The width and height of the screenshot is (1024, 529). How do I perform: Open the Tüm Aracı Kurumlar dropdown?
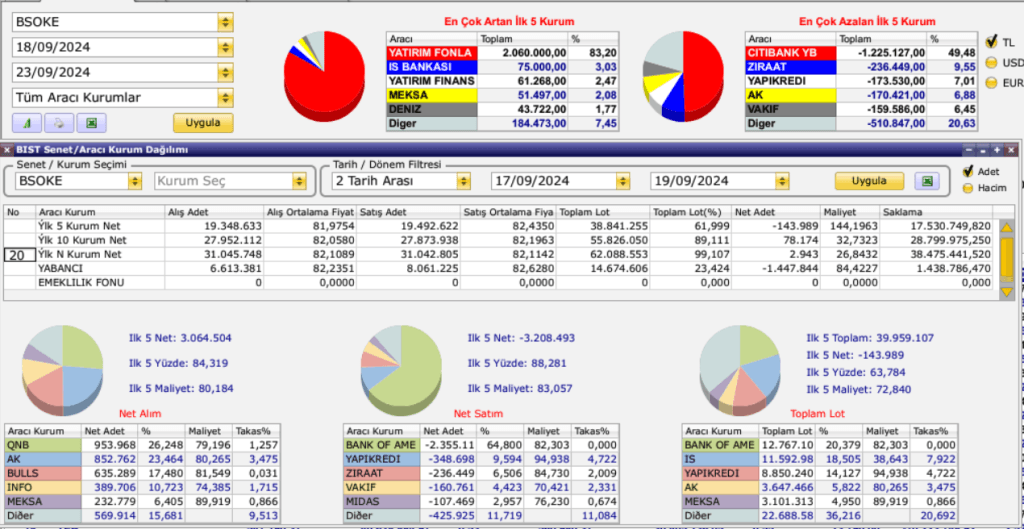(225, 98)
